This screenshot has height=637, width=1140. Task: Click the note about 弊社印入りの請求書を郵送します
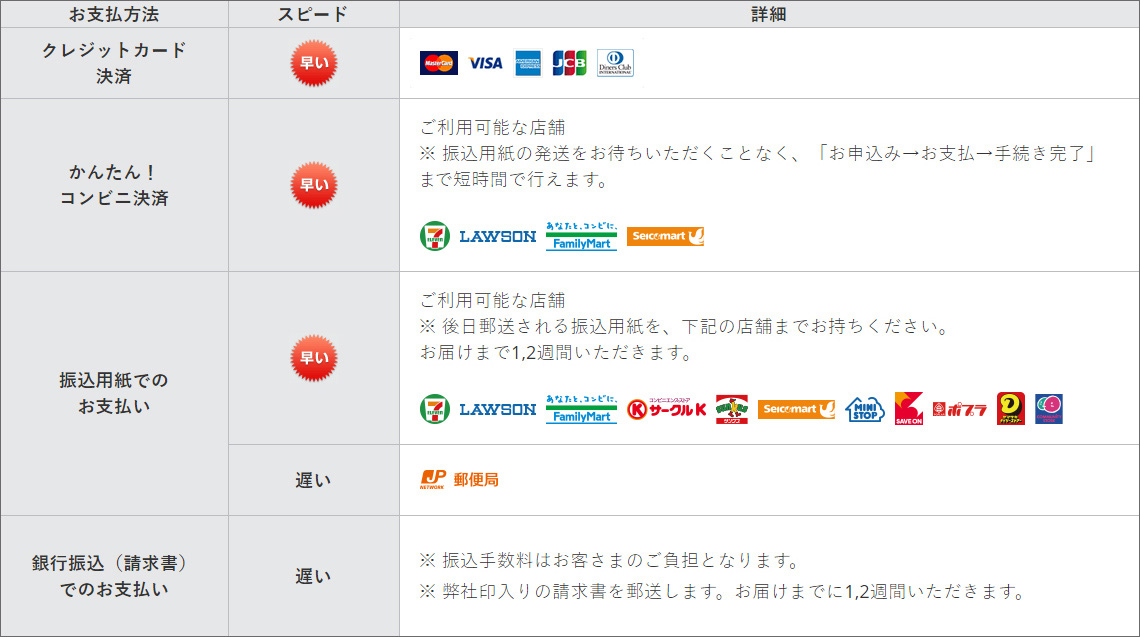(x=723, y=592)
